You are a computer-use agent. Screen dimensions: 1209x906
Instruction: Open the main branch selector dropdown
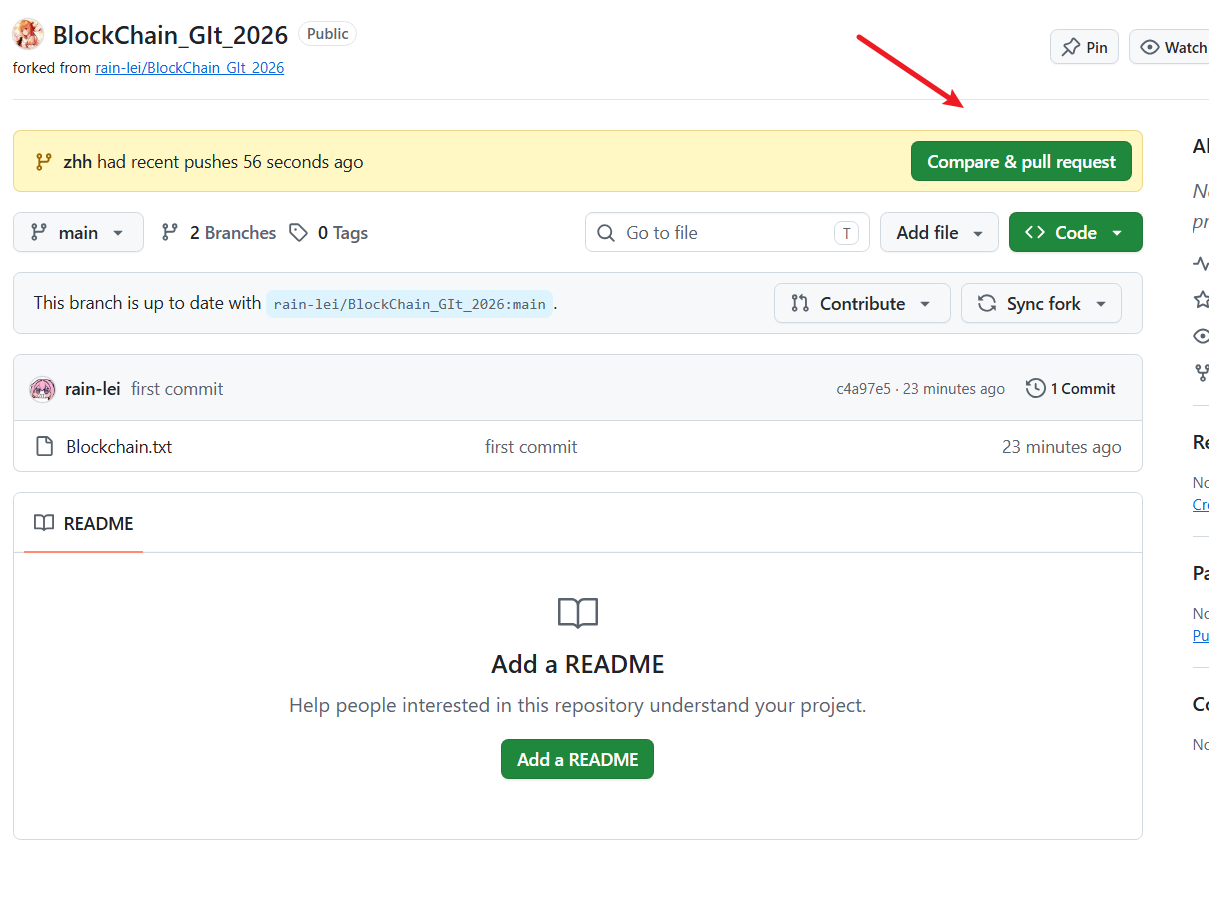point(78,233)
